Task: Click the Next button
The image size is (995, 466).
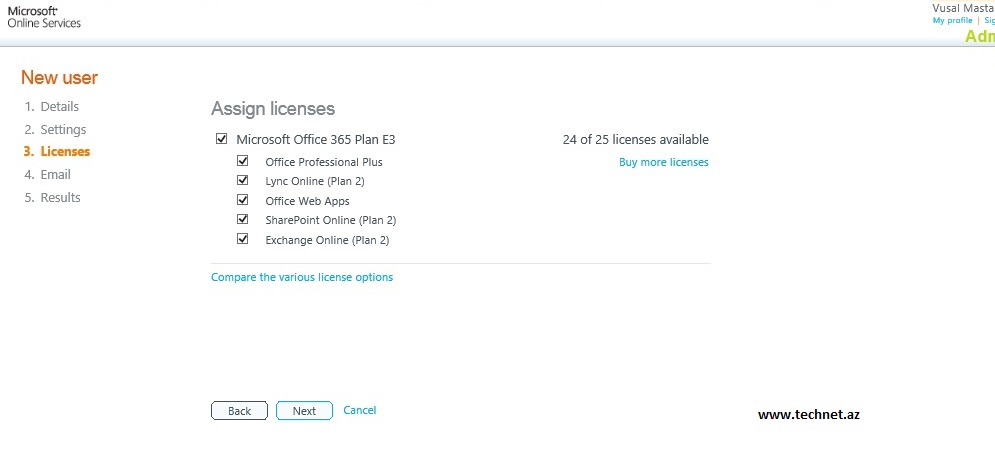Action: 304,411
